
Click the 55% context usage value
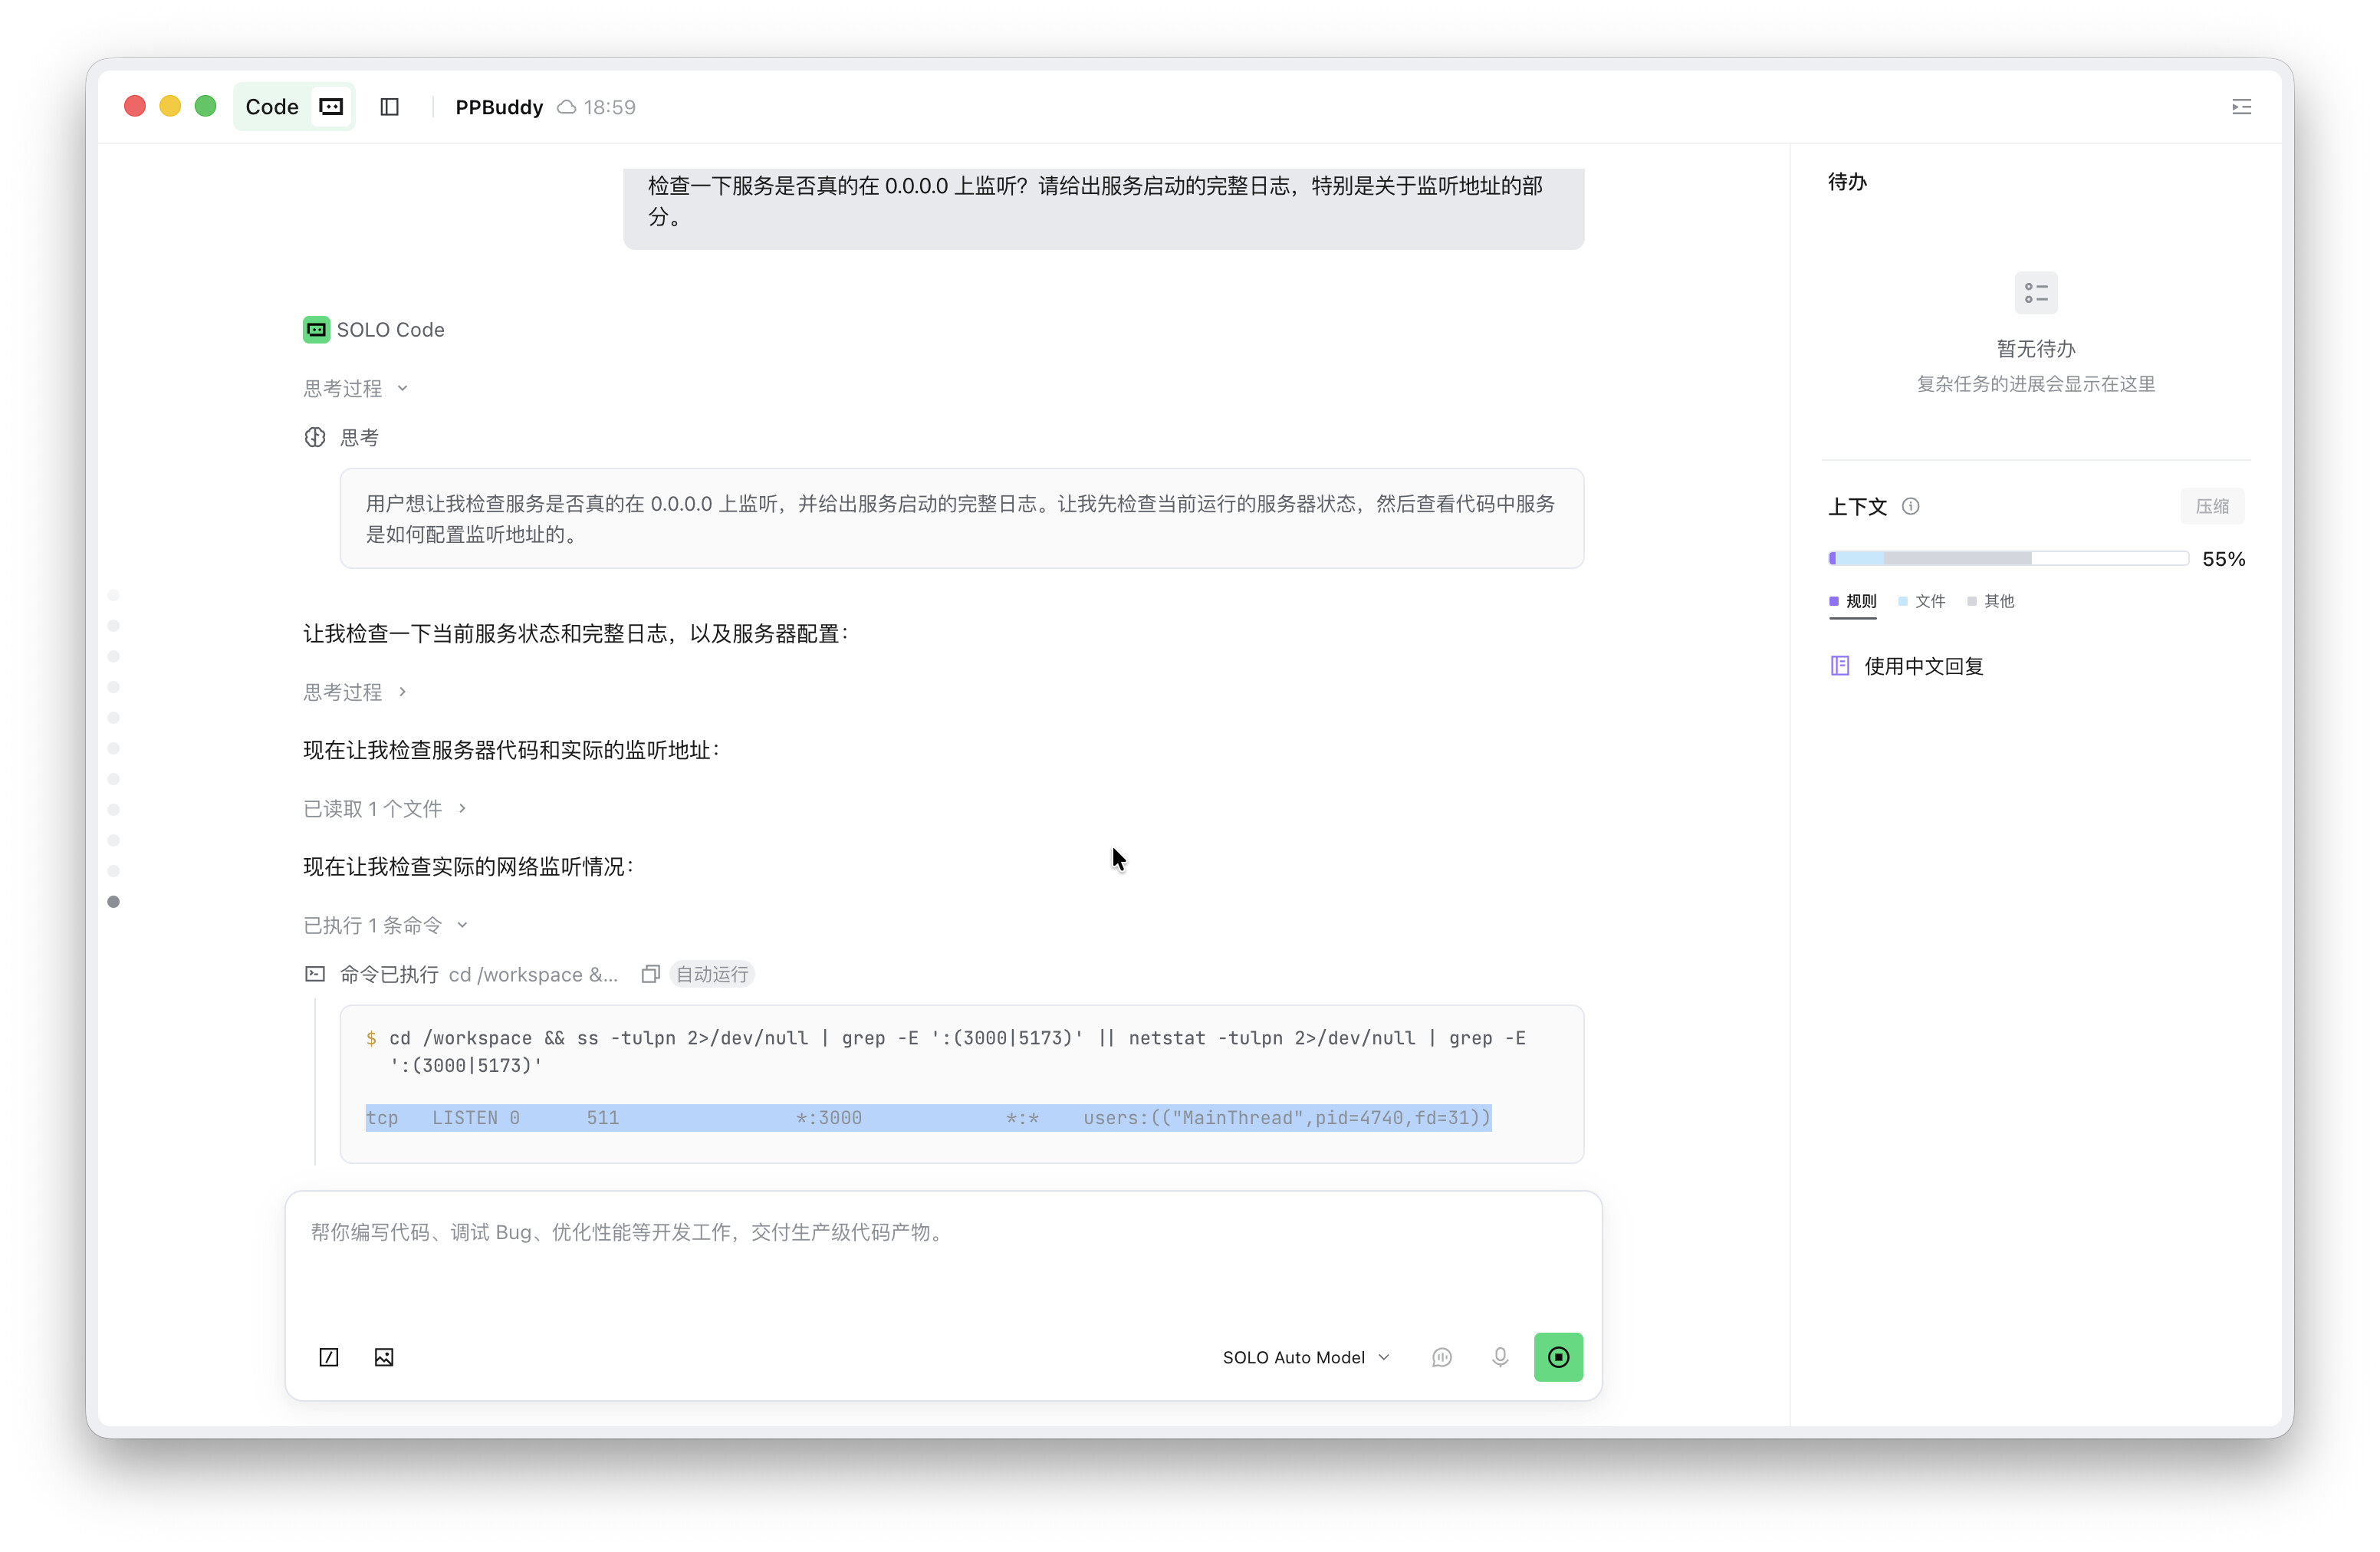(x=2223, y=559)
